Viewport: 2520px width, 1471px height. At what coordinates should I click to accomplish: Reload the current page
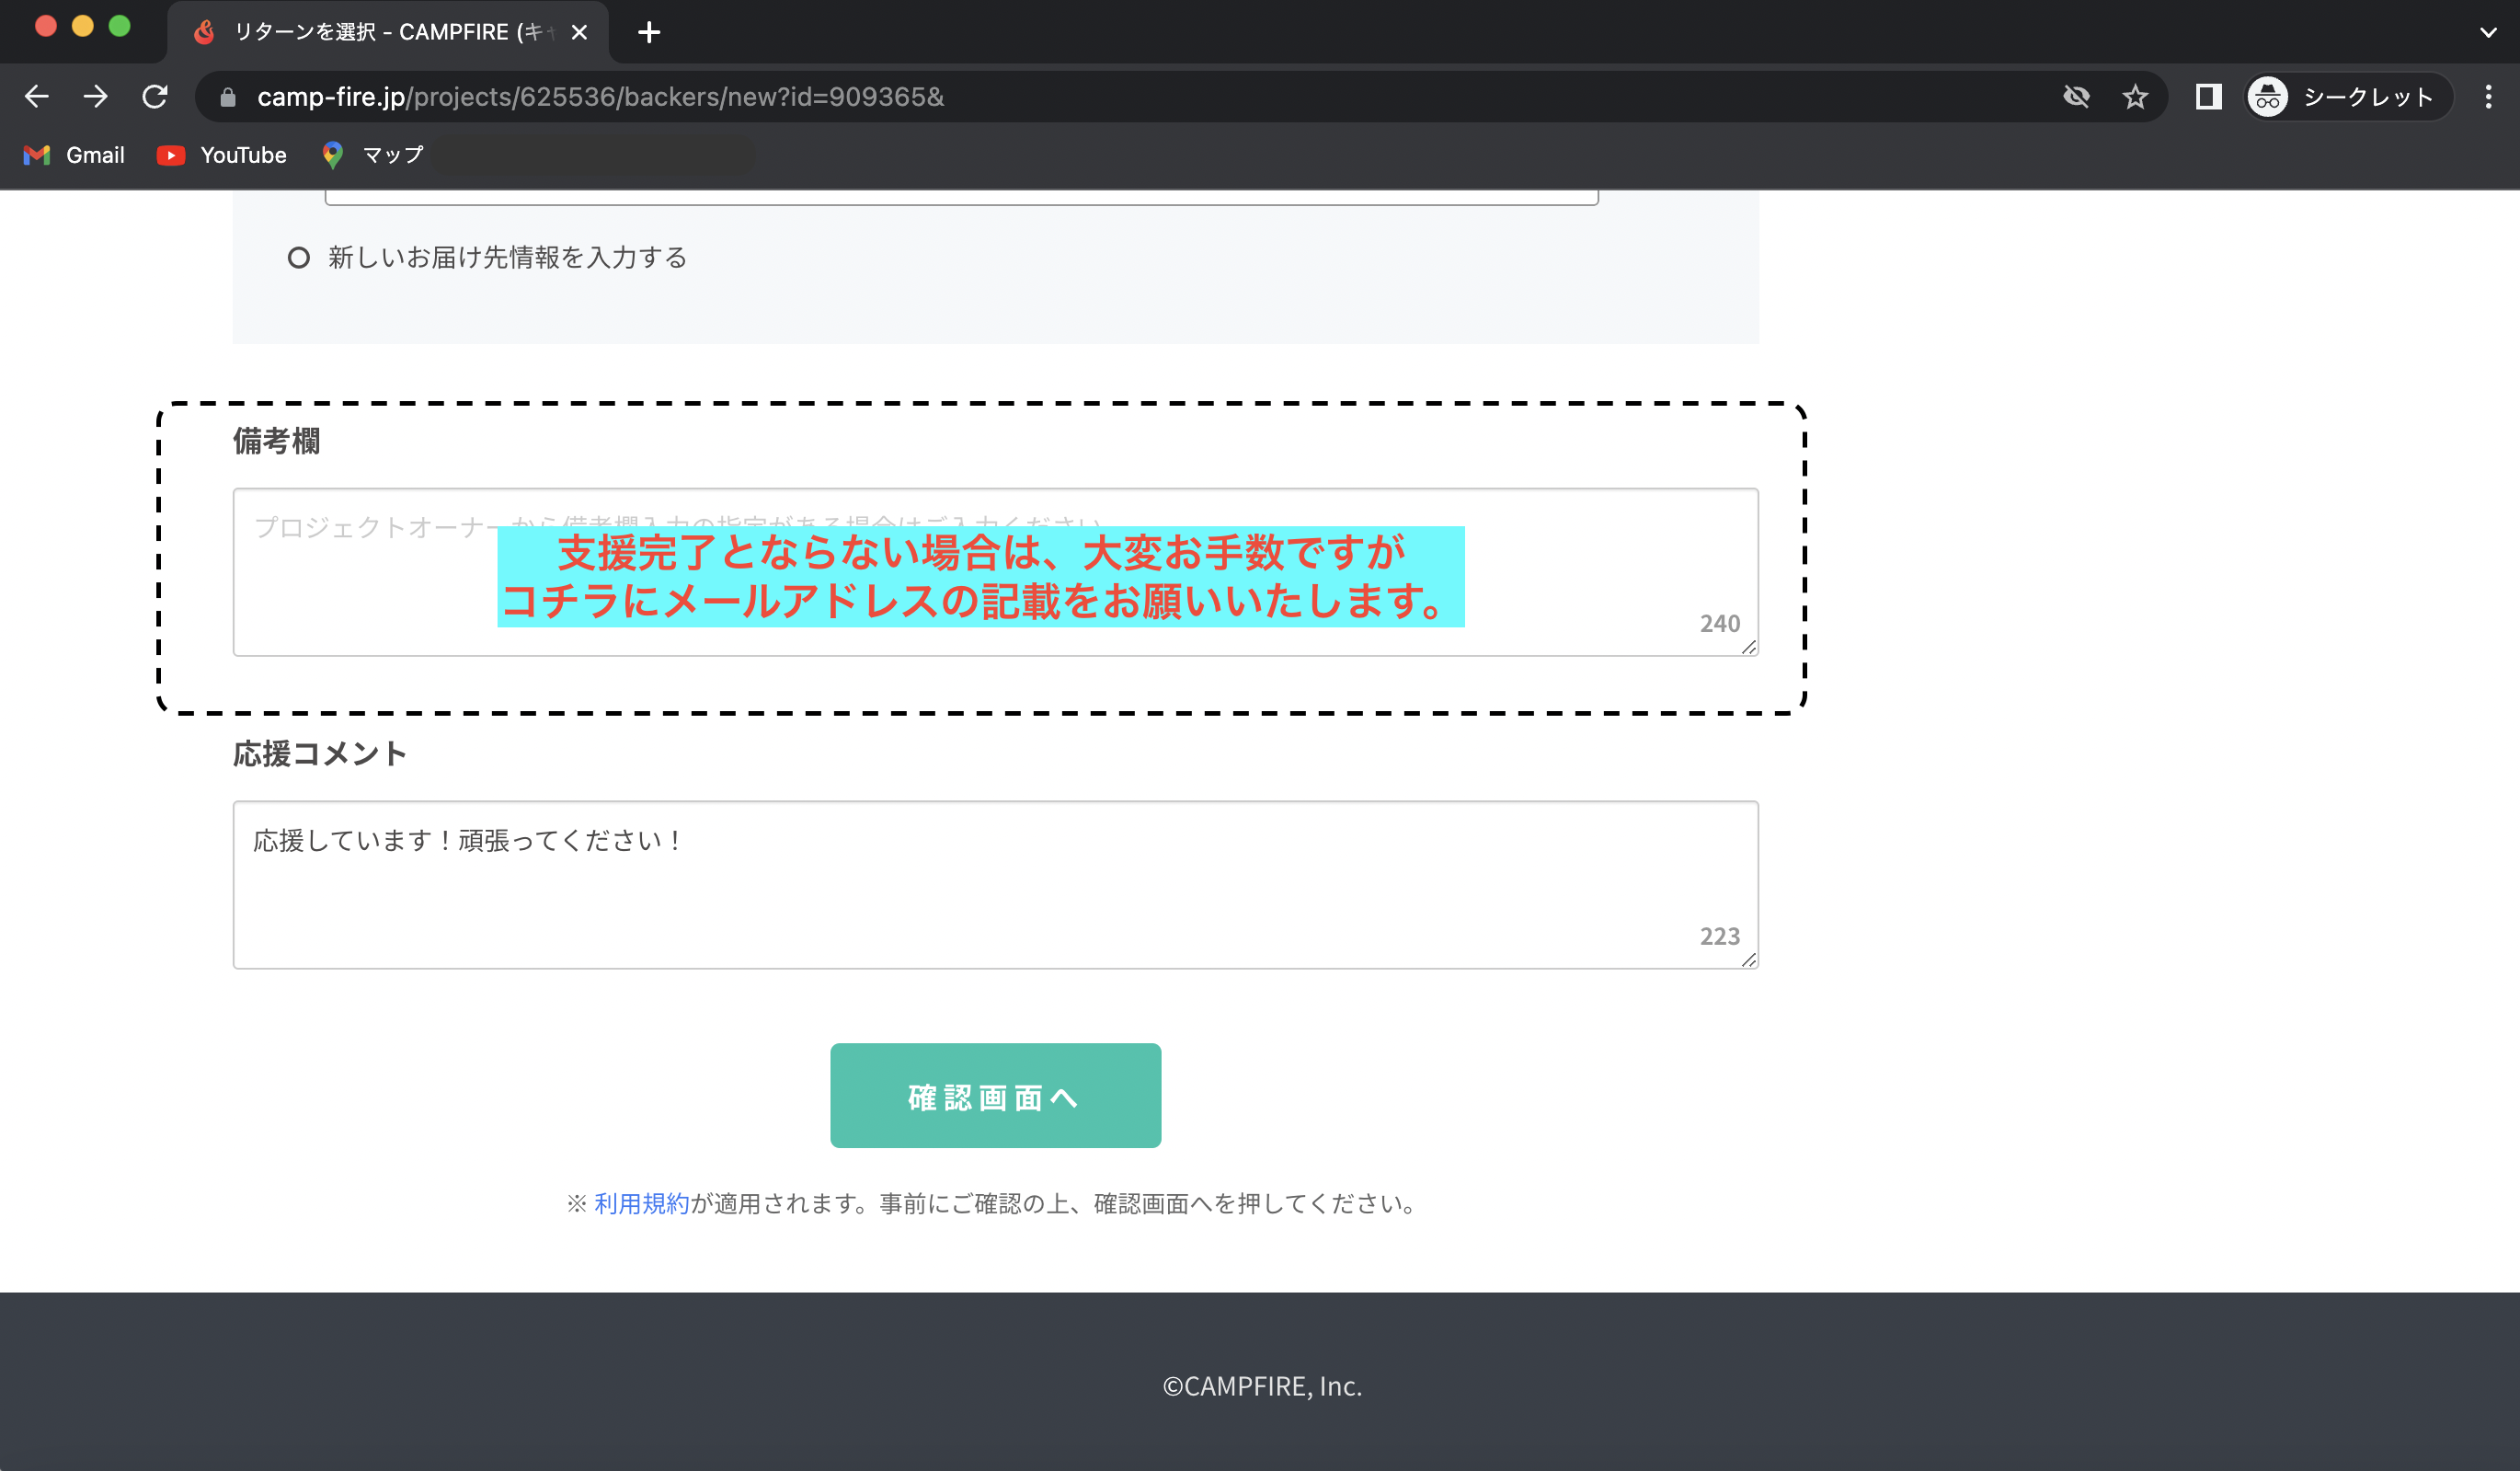click(x=155, y=97)
